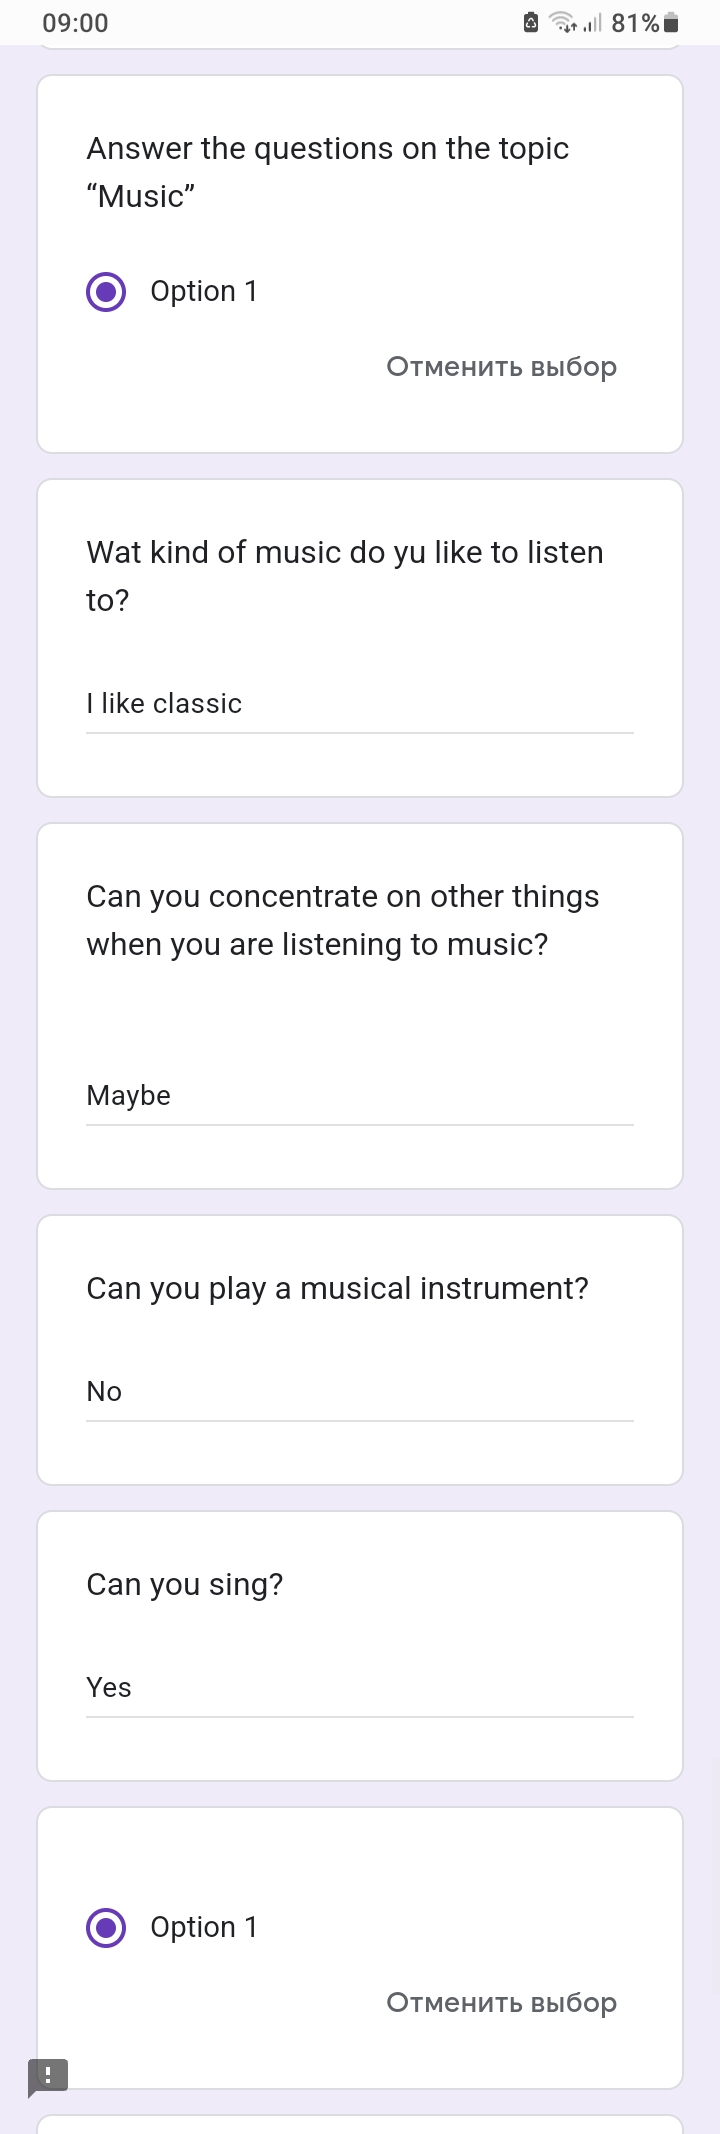Focus the 'Maybe' answer field

coord(359,1096)
